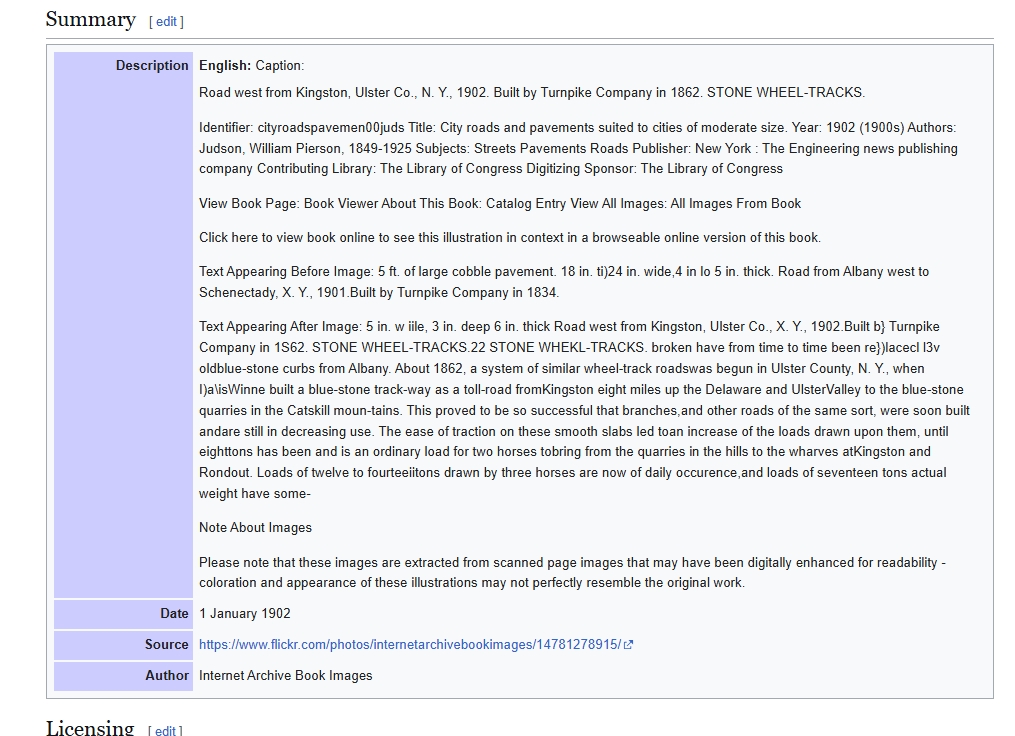Click the edit link beside Licensing heading
Image resolution: width=1015 pixels, height=736 pixels.
pos(165,730)
